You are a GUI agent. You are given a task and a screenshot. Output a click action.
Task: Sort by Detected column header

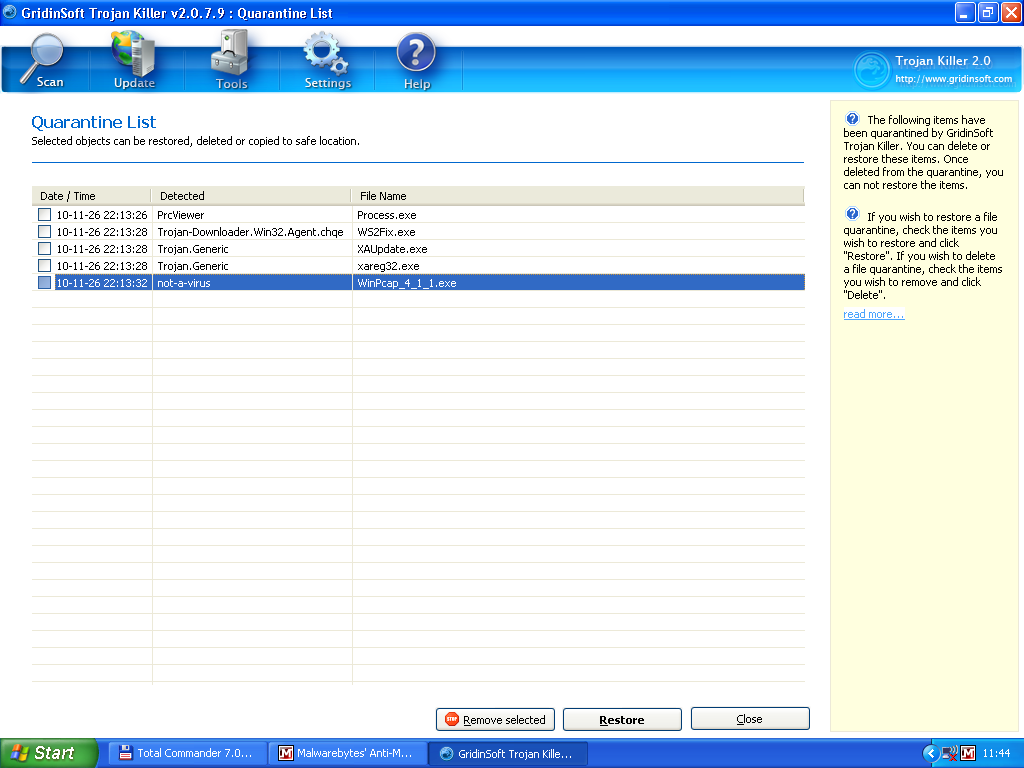(x=251, y=195)
